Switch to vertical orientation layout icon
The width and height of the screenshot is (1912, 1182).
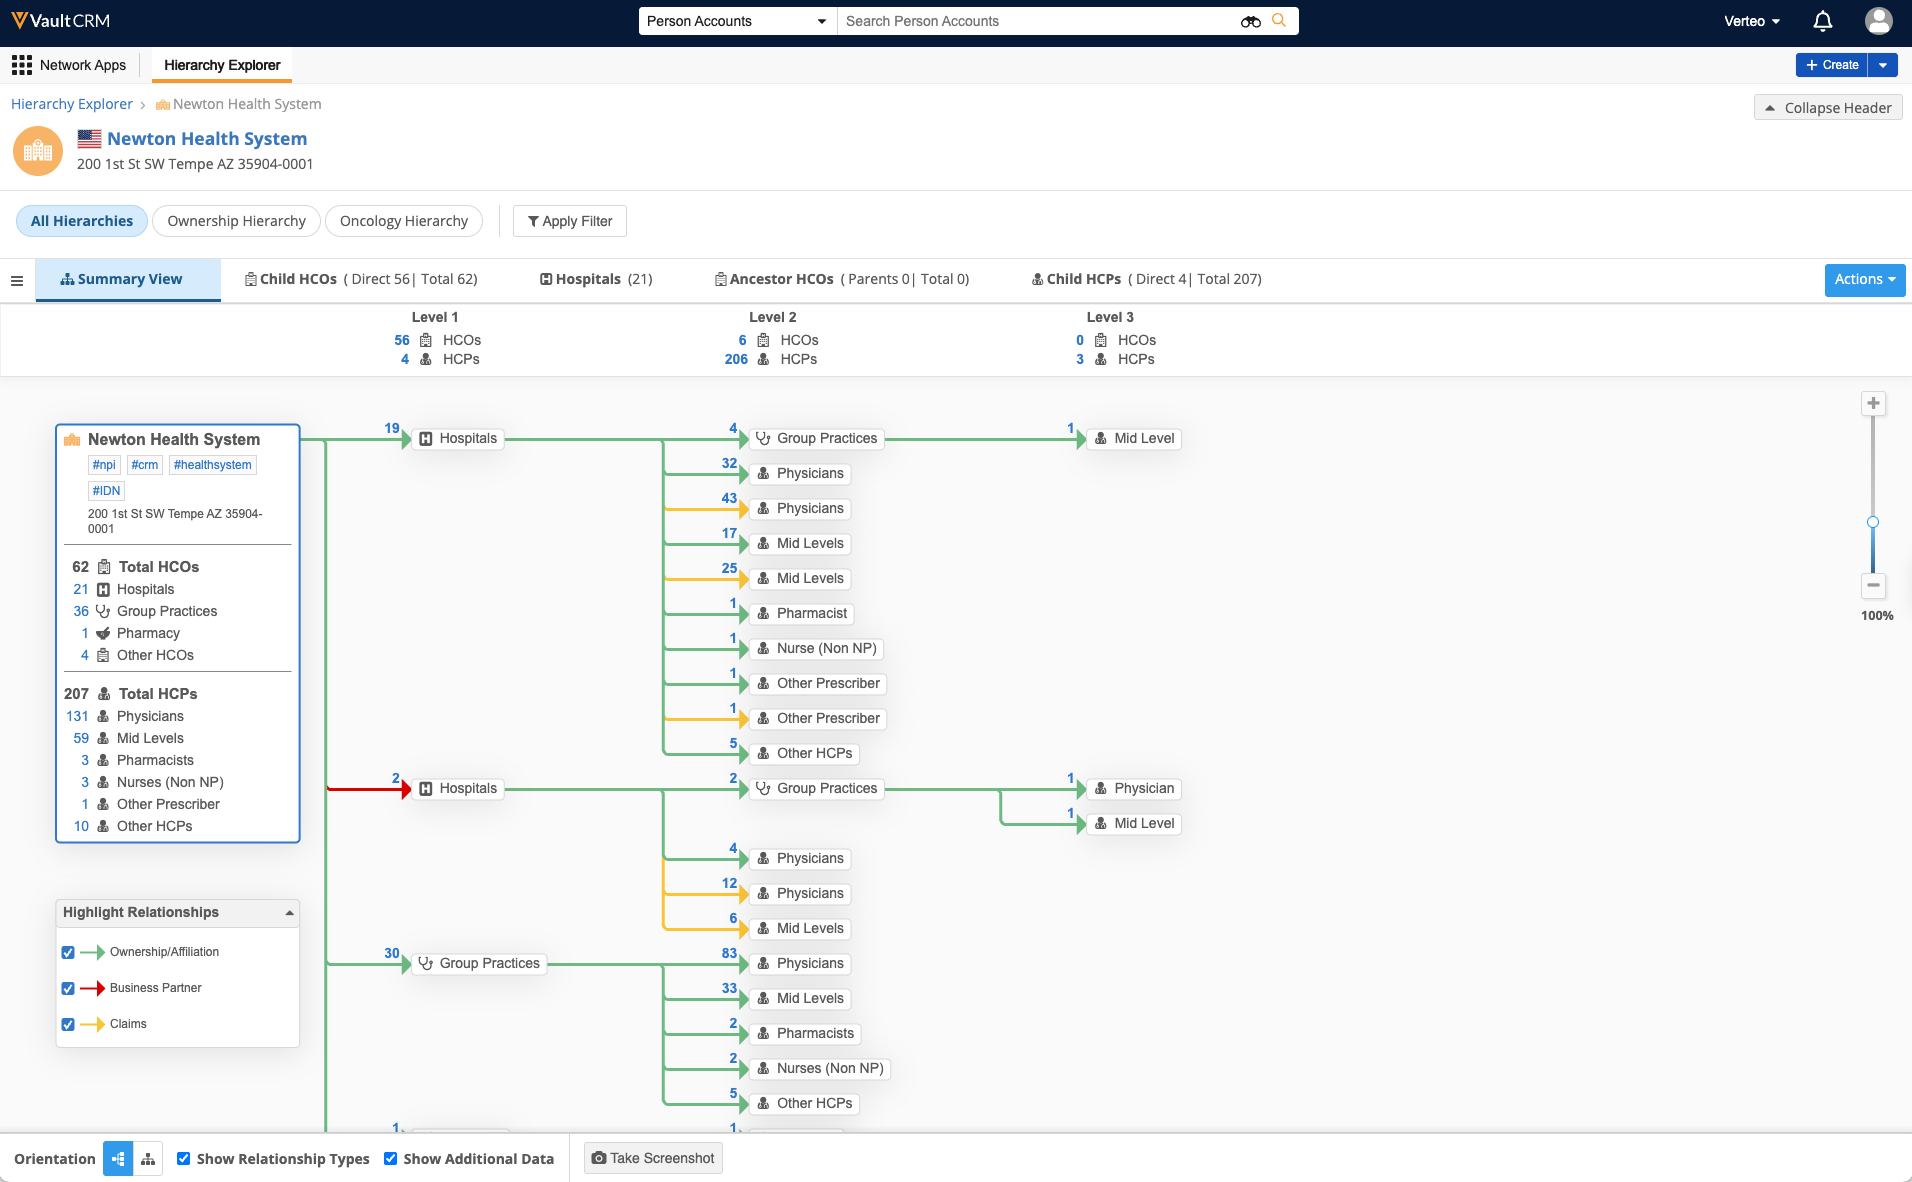pyautogui.click(x=148, y=1159)
